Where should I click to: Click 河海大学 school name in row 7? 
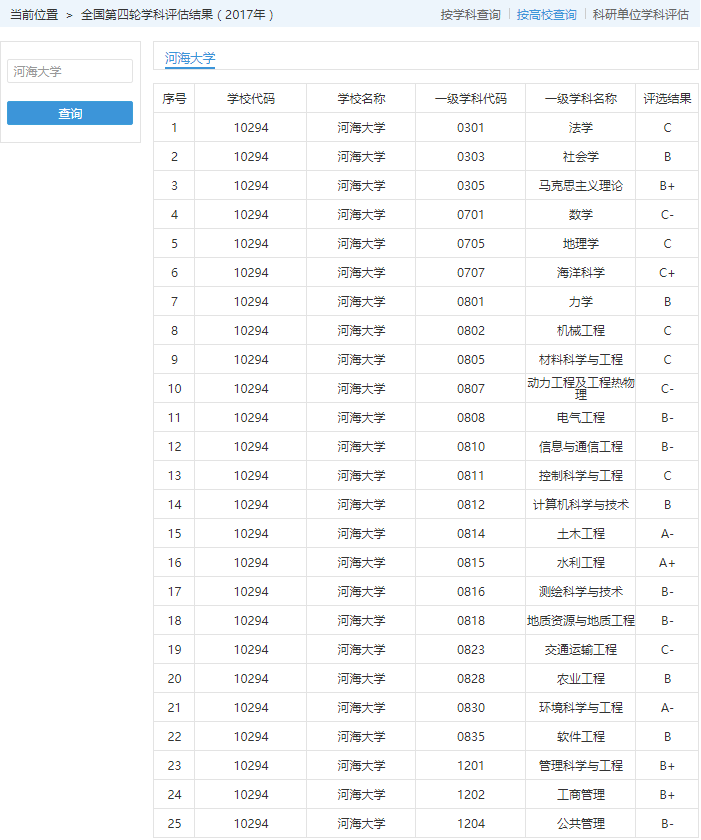(361, 301)
